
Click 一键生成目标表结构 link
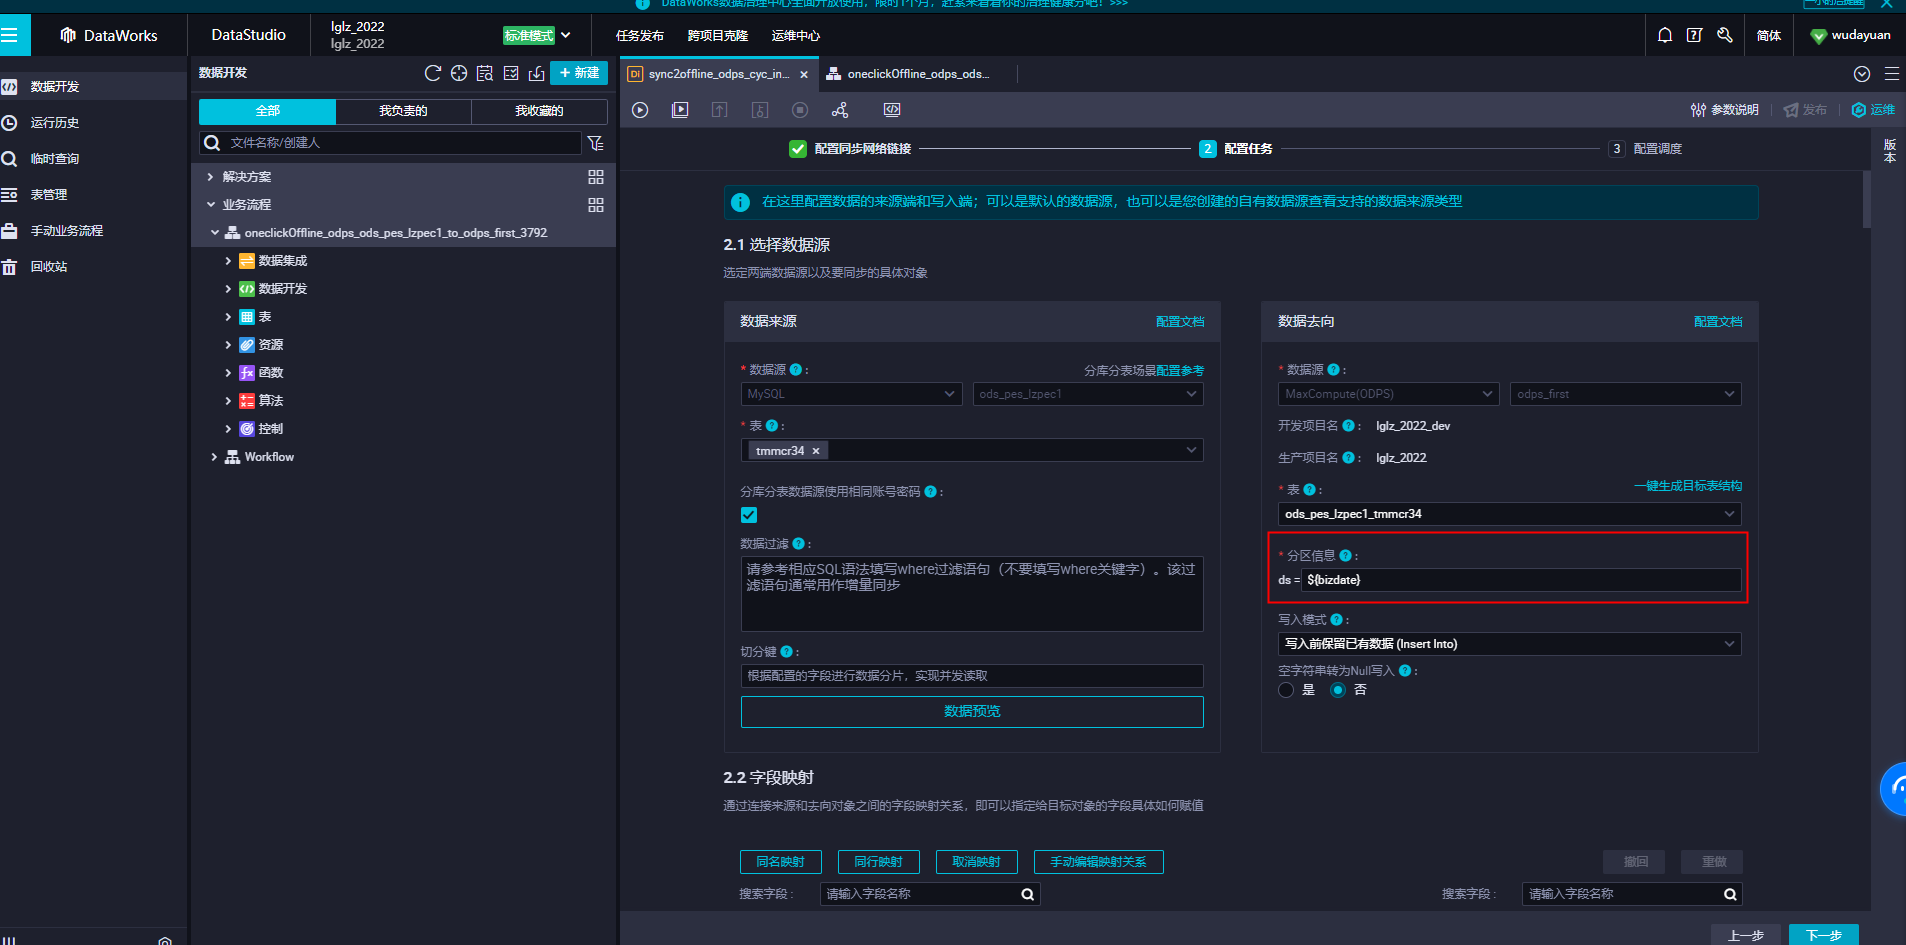tap(1688, 486)
